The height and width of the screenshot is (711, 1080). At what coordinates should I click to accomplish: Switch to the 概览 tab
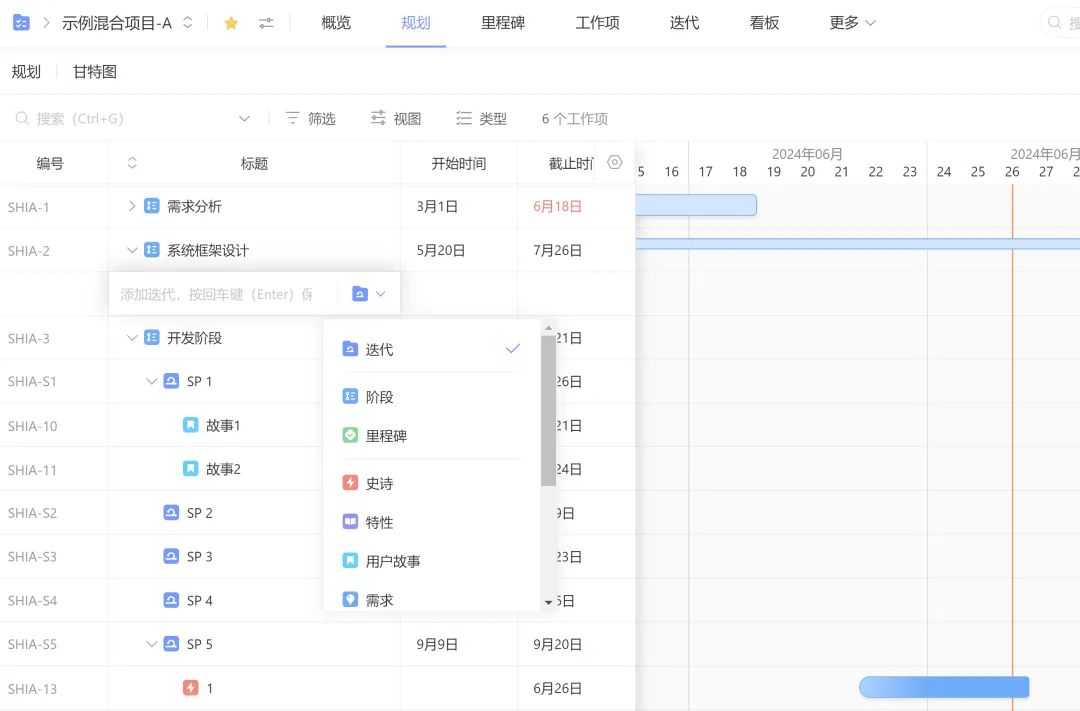pos(336,23)
